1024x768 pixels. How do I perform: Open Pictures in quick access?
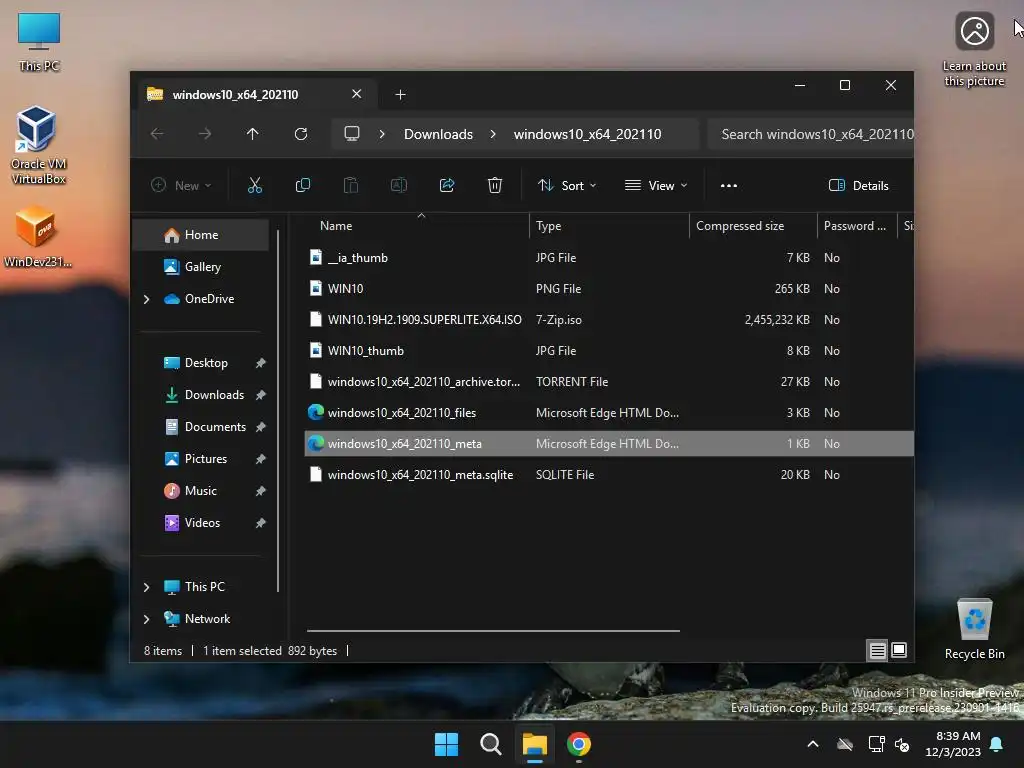coord(200,458)
